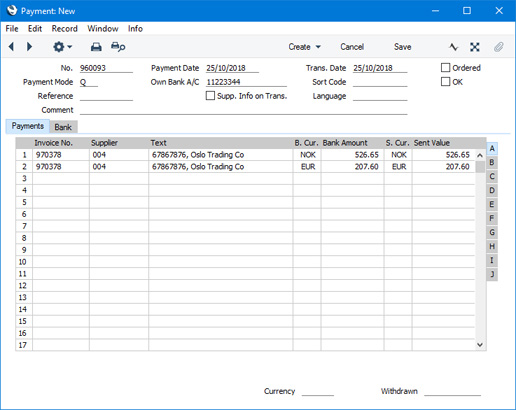Image resolution: width=516 pixels, height=410 pixels.
Task: Click the printer icon
Action: point(96,47)
